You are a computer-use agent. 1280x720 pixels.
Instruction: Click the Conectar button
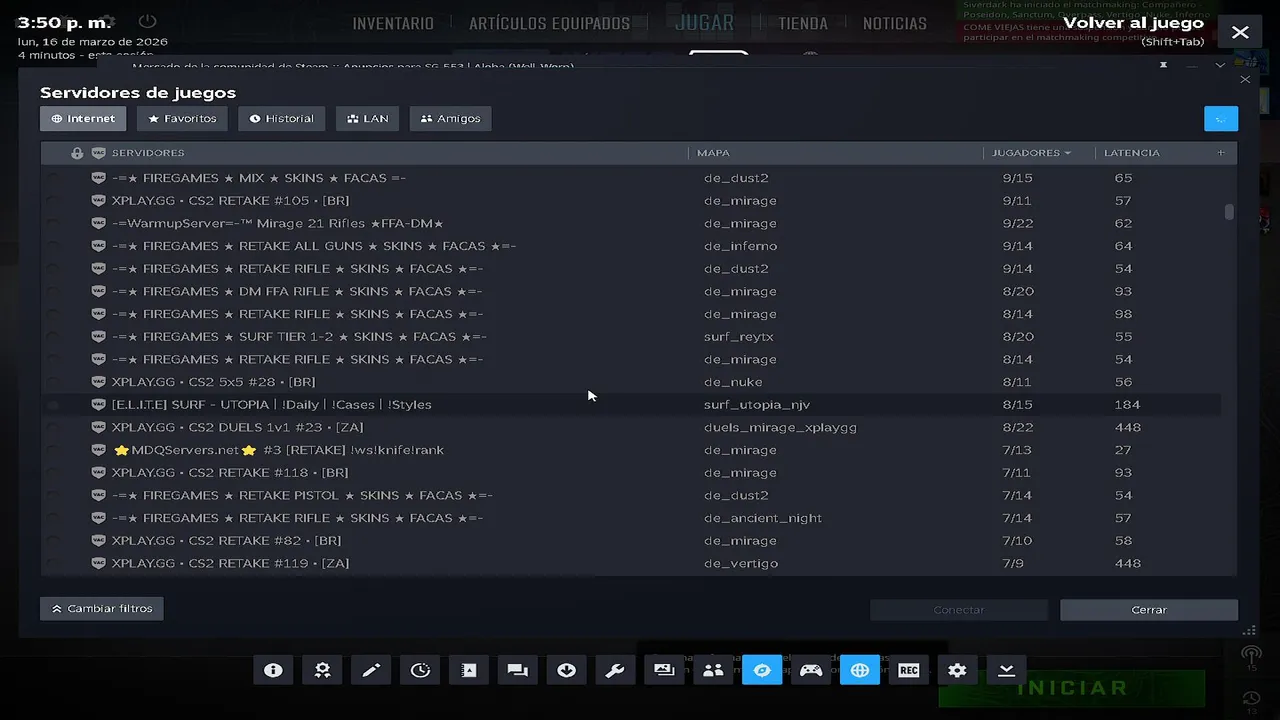coord(959,609)
